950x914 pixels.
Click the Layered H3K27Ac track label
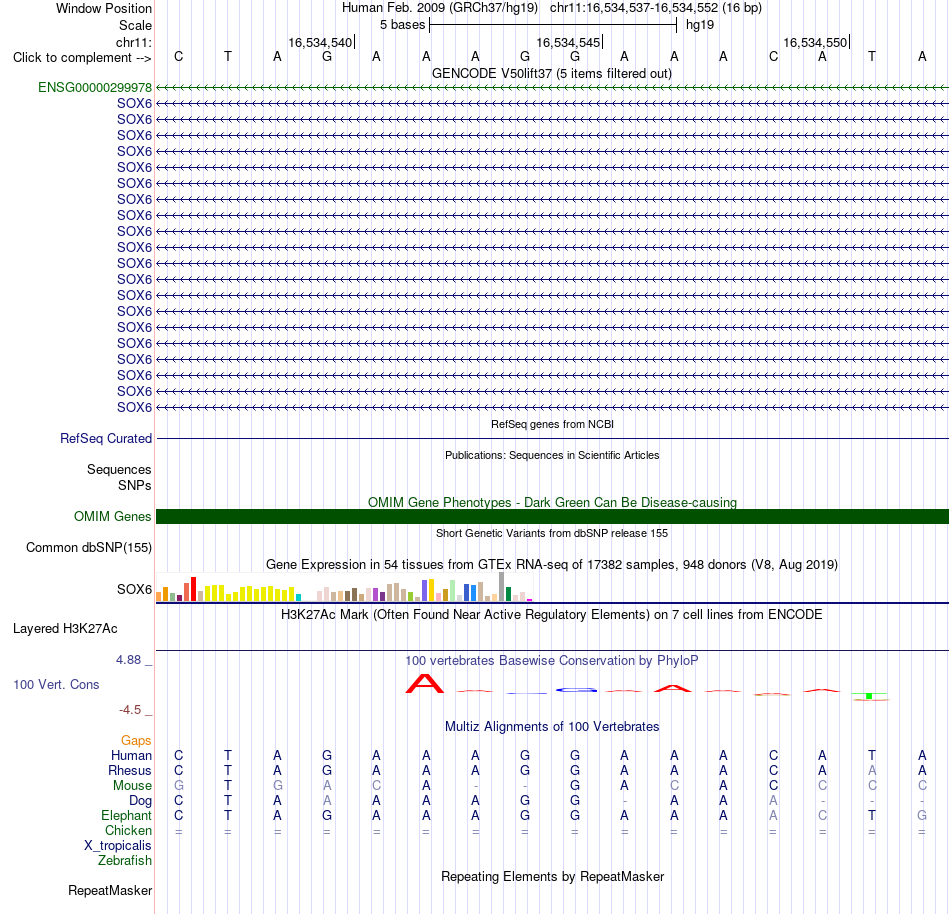(65, 628)
